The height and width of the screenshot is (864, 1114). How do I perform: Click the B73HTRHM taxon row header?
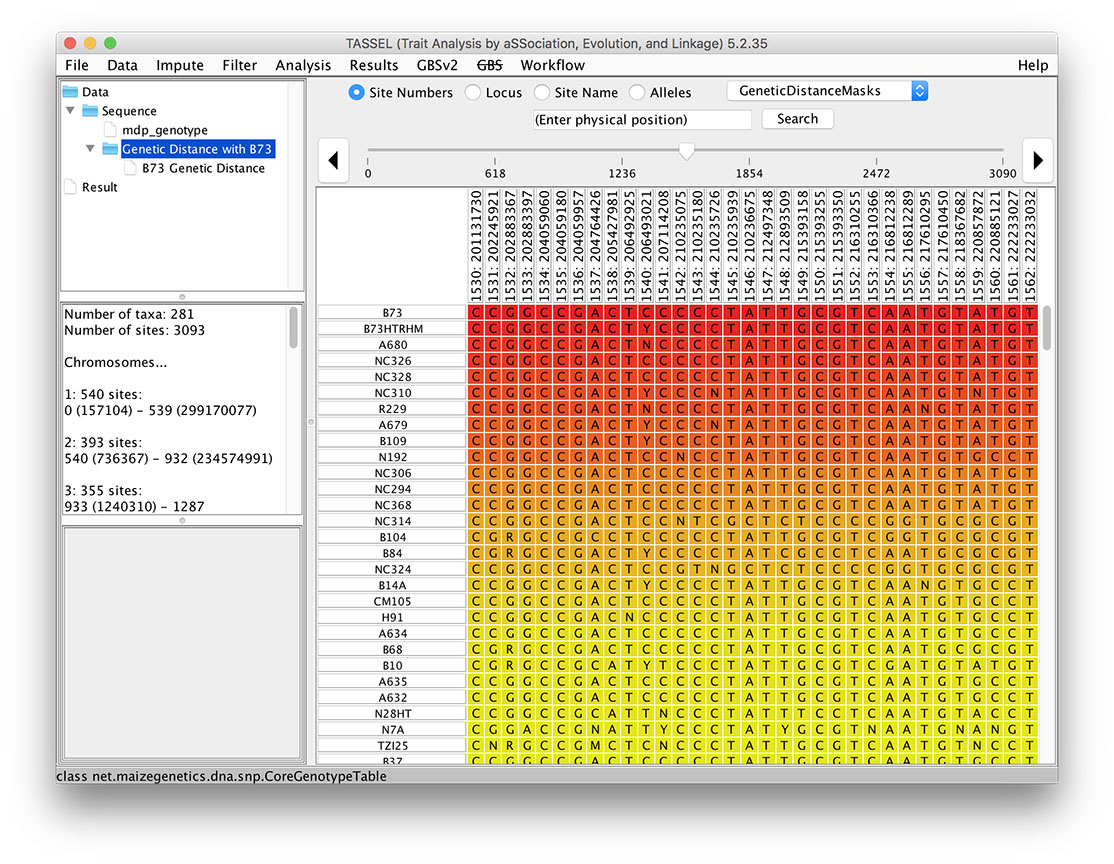point(392,329)
